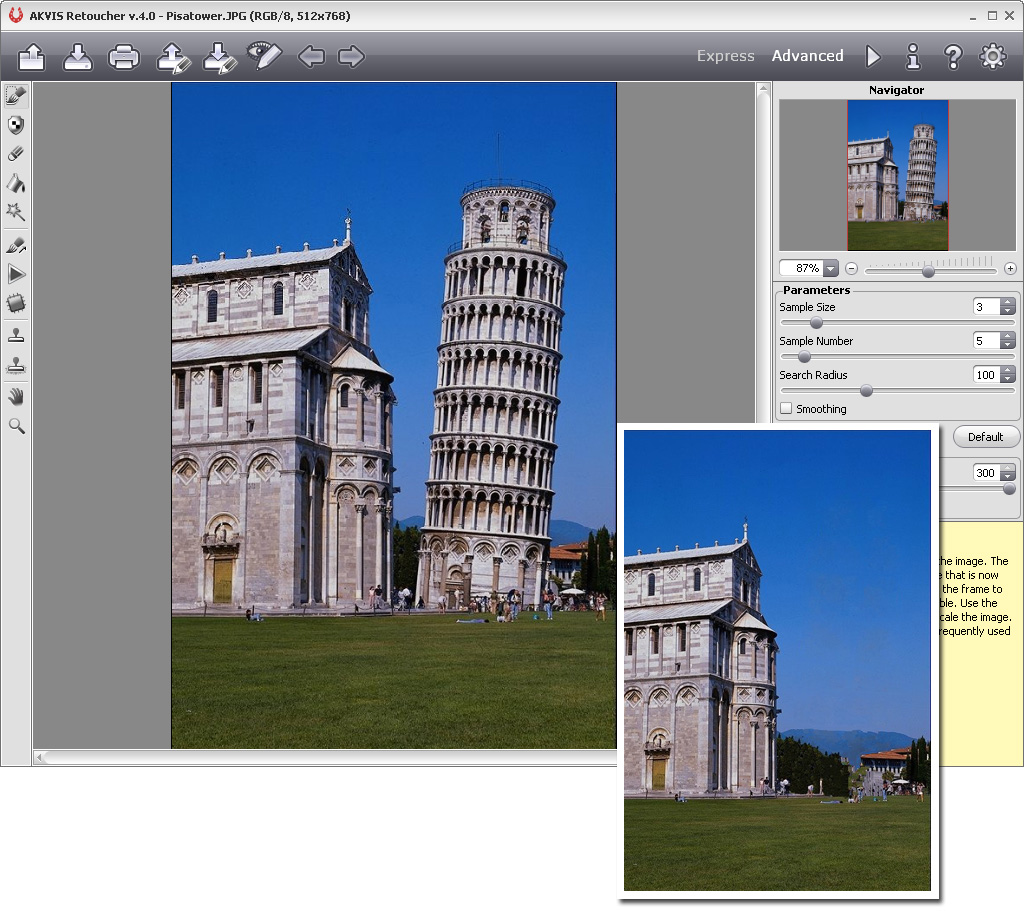This screenshot has width=1024, height=911.
Task: Choose the Bucket fill tool
Action: tap(16, 183)
